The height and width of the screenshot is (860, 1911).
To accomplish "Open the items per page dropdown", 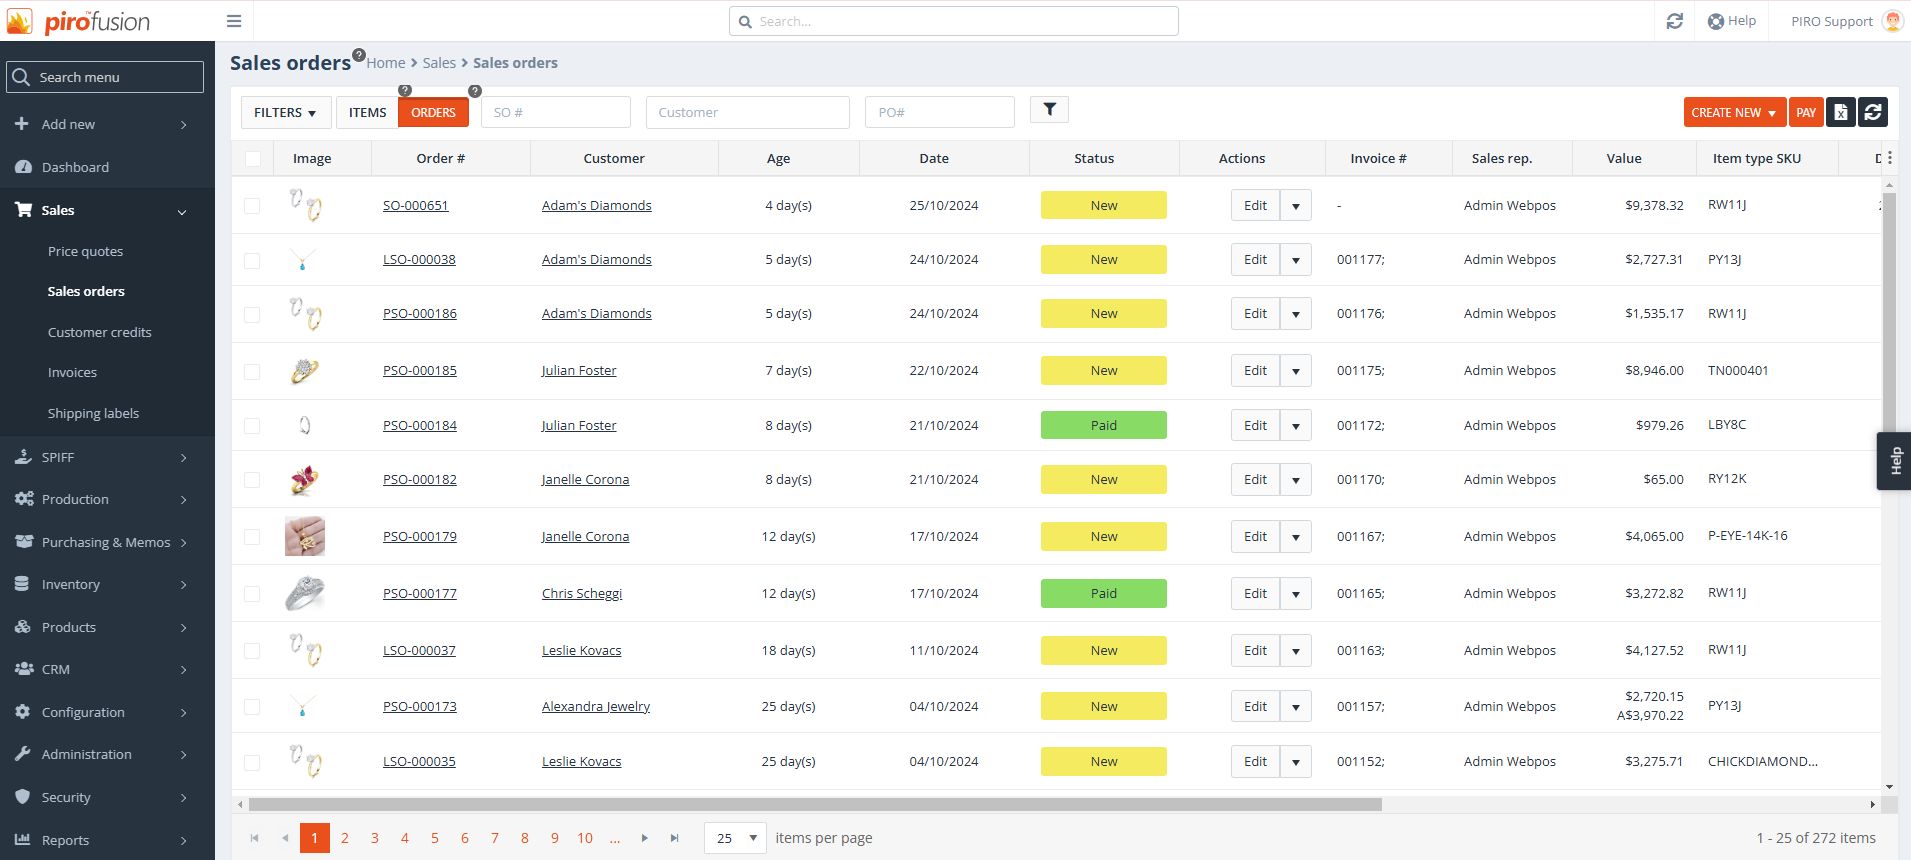I will (735, 838).
